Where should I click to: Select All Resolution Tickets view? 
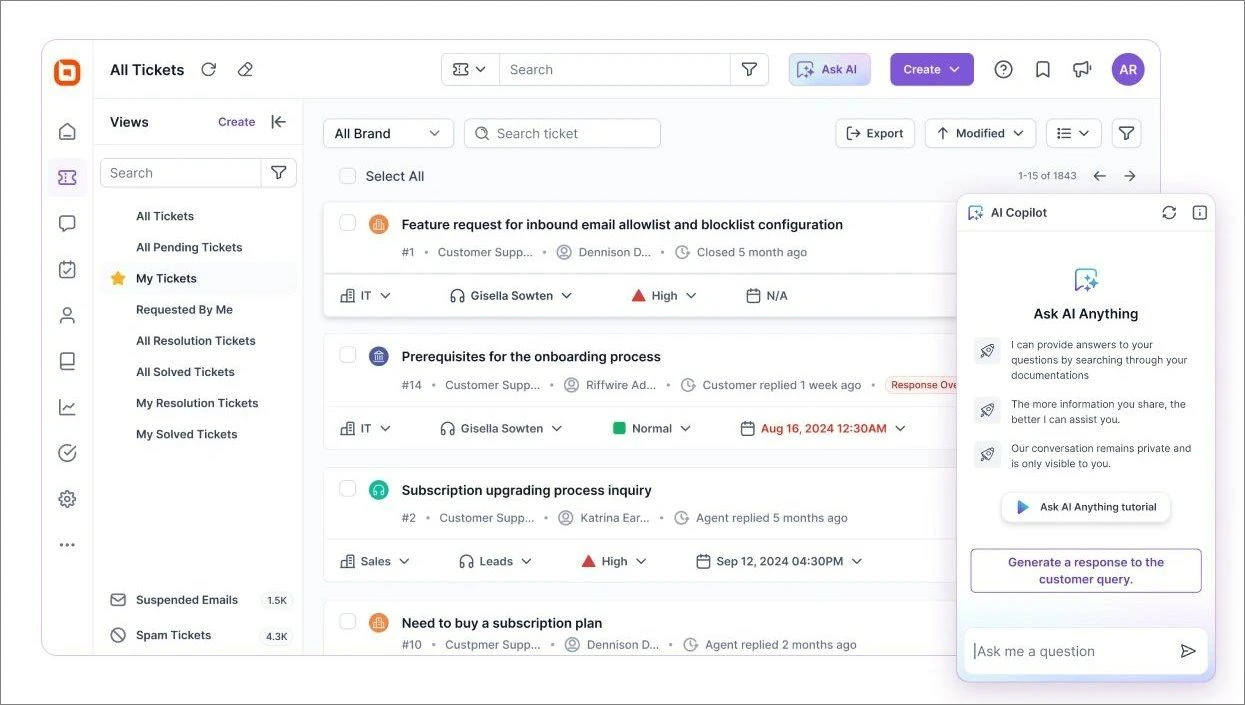click(x=196, y=340)
